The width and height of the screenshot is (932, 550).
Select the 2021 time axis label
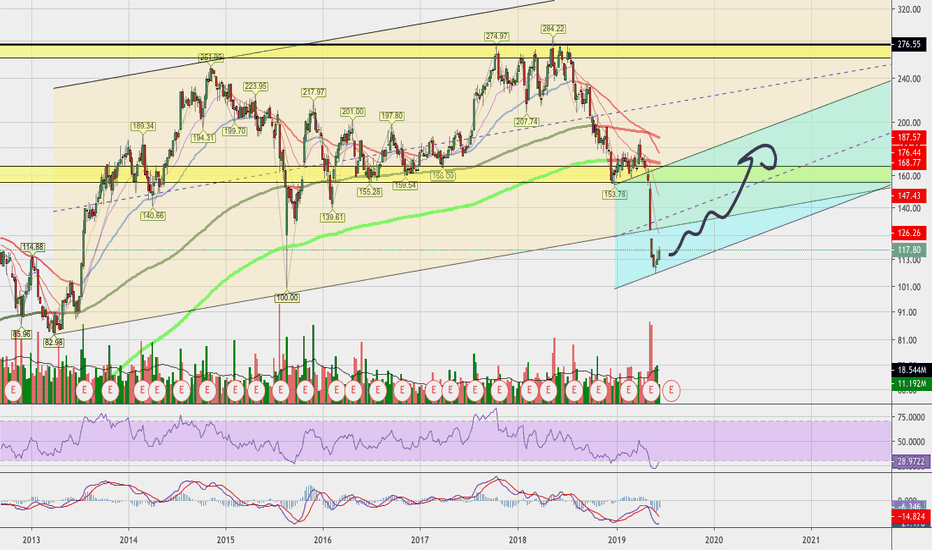(x=811, y=540)
